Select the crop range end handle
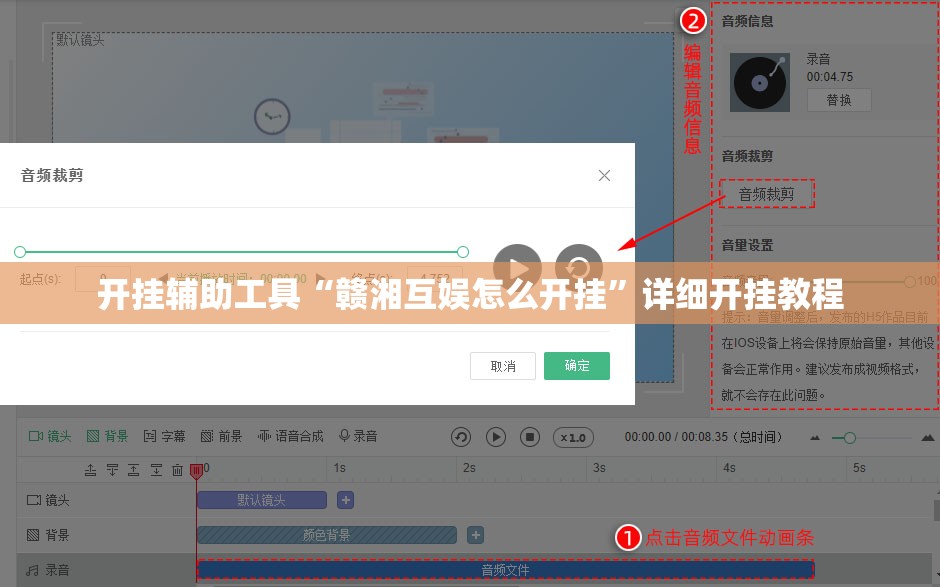The height and width of the screenshot is (587, 940). 462,252
